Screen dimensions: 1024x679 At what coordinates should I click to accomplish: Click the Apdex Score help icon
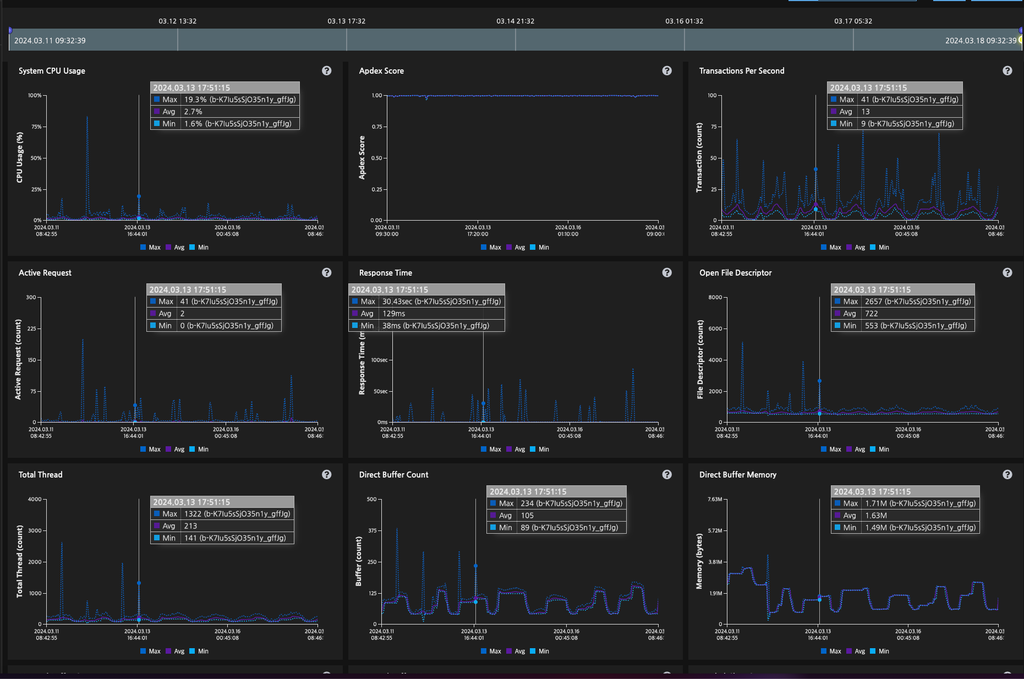667,71
